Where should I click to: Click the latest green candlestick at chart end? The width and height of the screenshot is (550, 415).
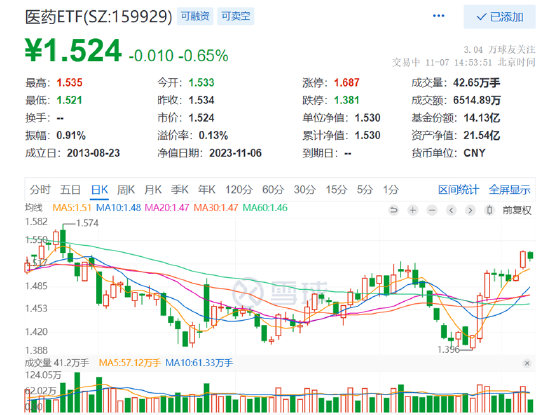(530, 256)
